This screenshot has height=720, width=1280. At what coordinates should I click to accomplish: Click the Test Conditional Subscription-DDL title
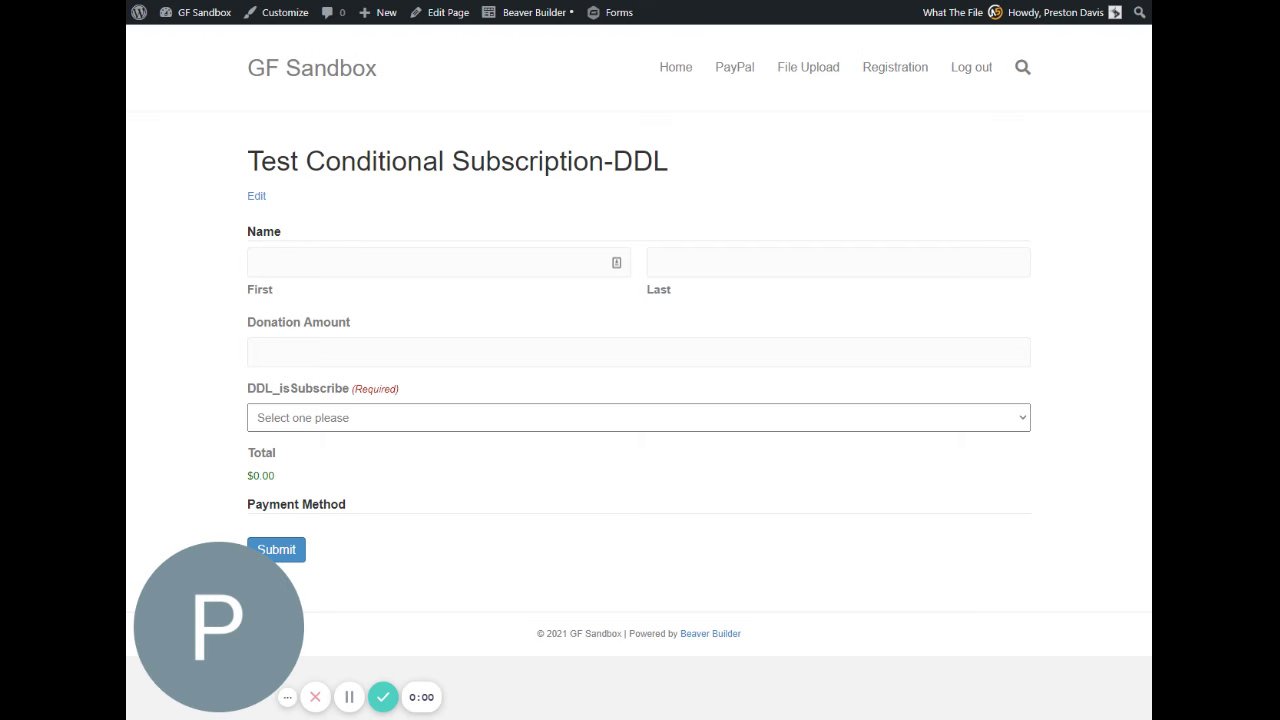point(457,161)
